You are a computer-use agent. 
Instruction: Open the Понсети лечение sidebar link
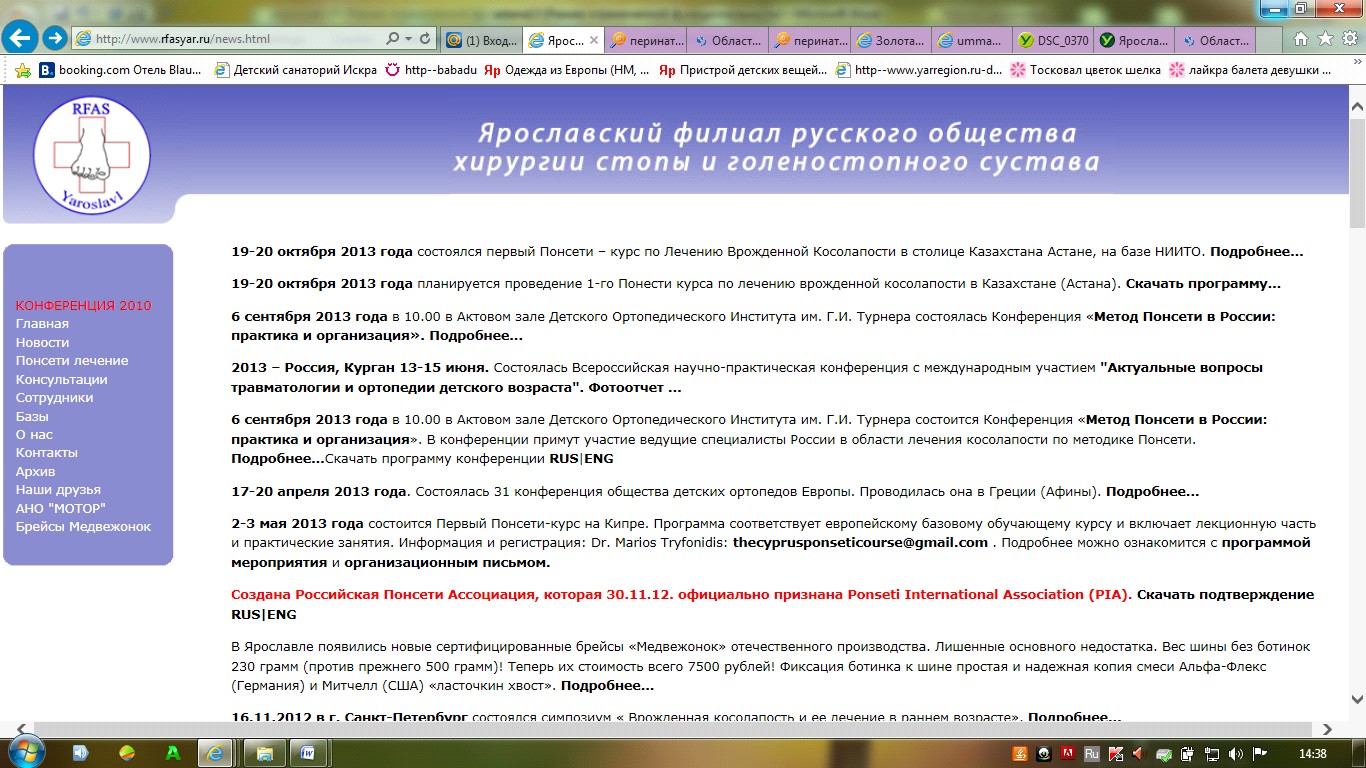[x=72, y=361]
